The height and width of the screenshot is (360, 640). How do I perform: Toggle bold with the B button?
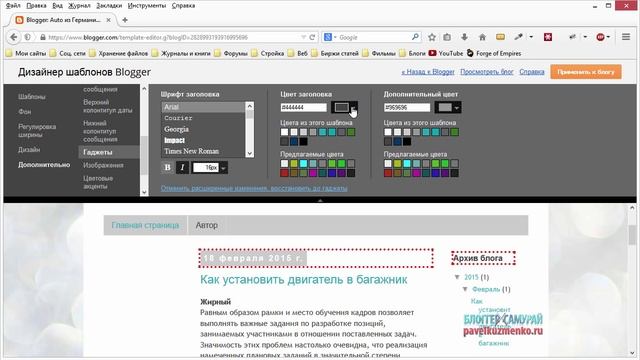(167, 167)
